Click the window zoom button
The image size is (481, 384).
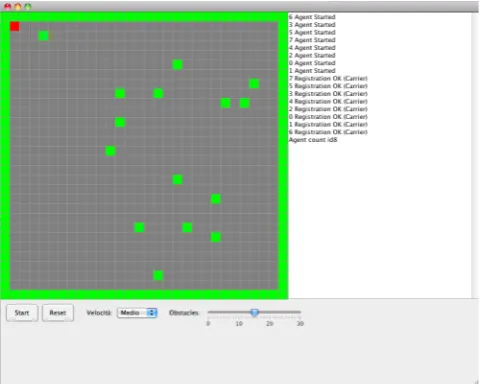pos(28,6)
